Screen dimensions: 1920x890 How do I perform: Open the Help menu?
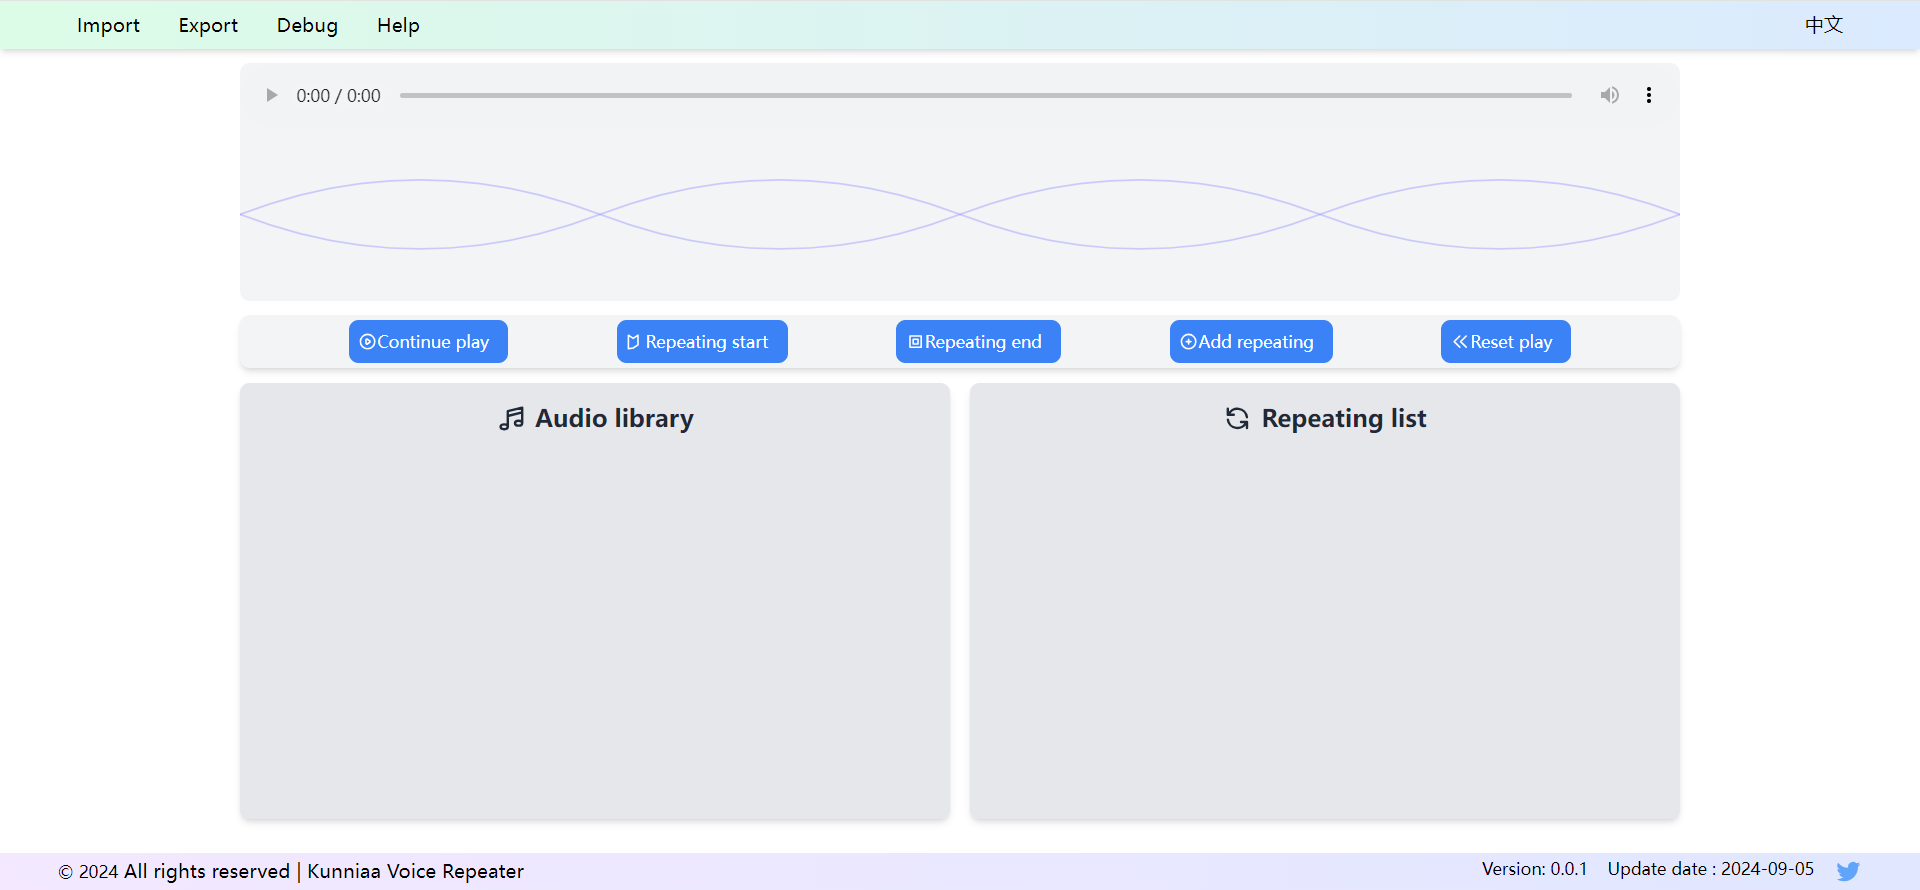[x=398, y=25]
